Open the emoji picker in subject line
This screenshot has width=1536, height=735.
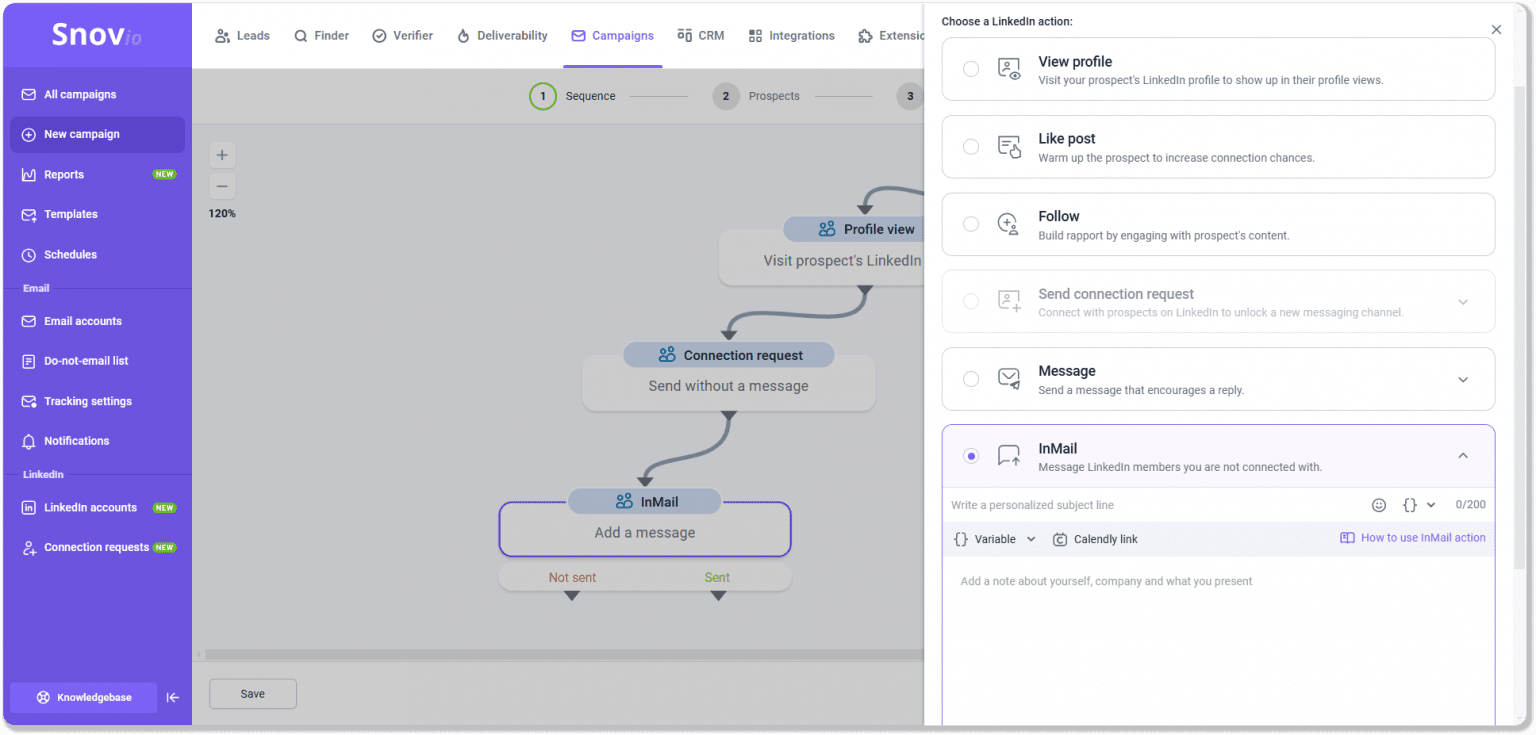click(x=1379, y=505)
